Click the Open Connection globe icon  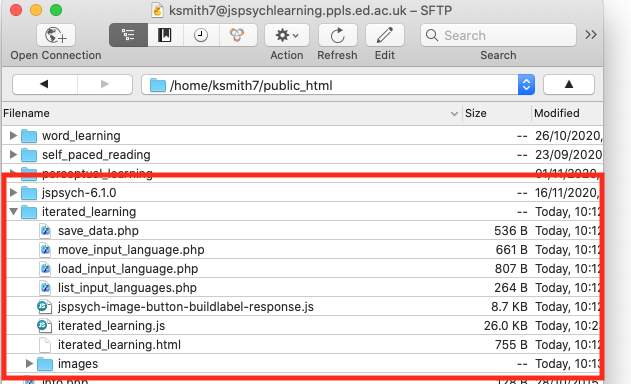[x=56, y=35]
